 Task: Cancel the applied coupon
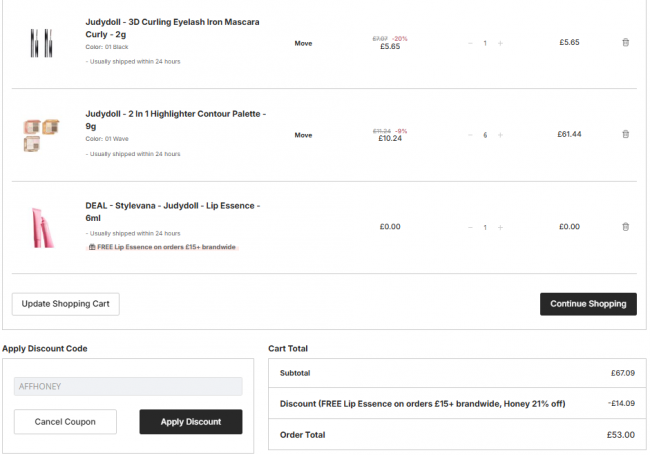click(x=65, y=422)
